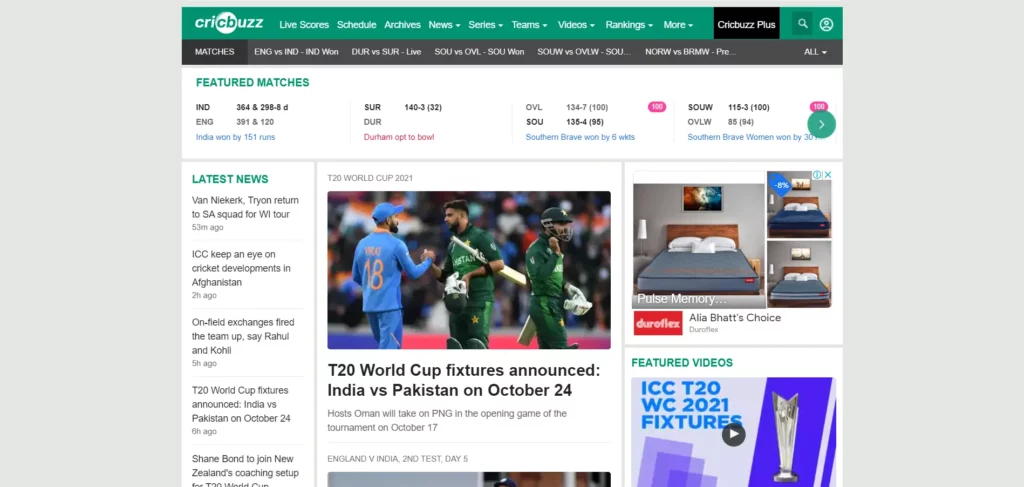Open the ALL matches dropdown

pos(815,52)
